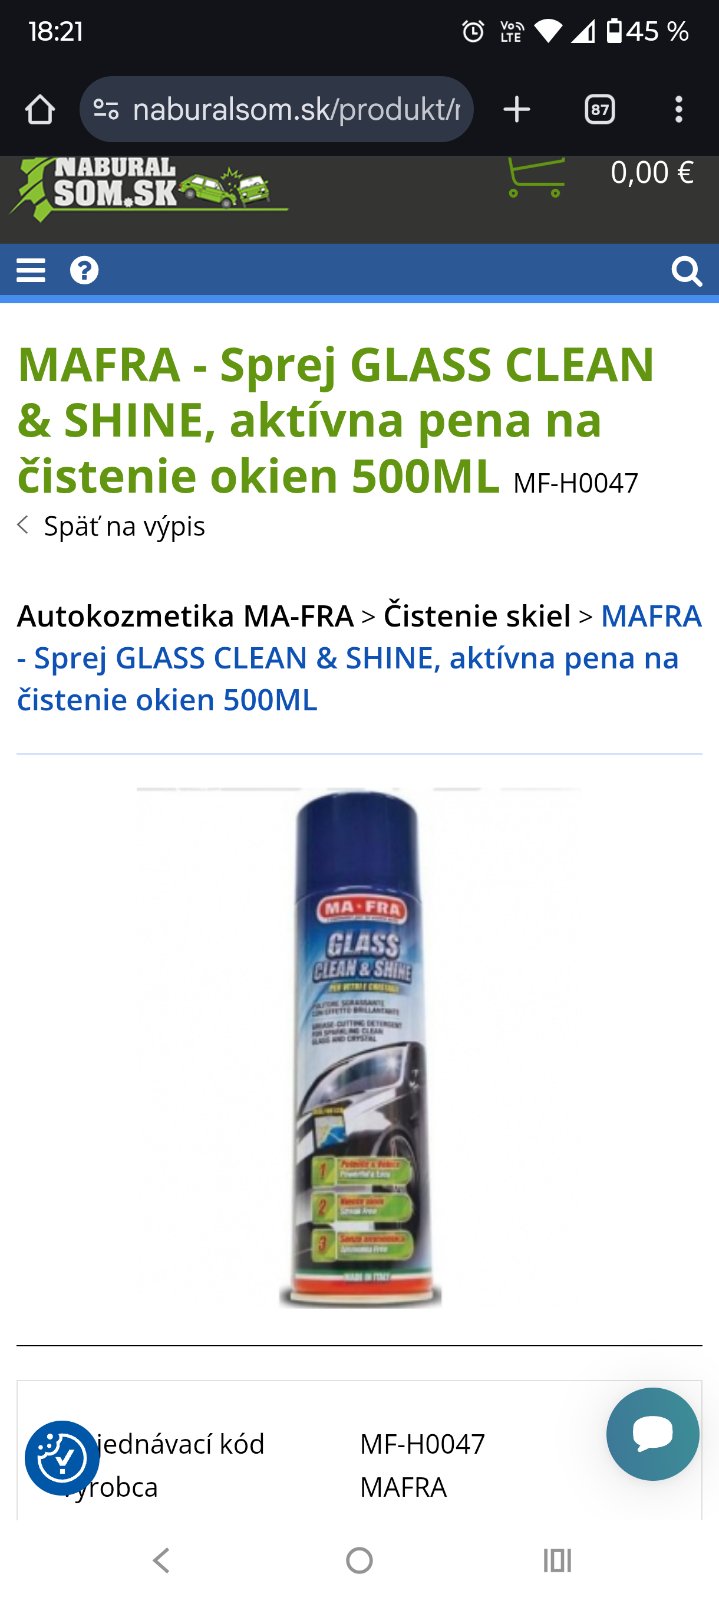Viewport: 719px width, 1600px height.
Task: Tap the Android back navigation button
Action: [x=161, y=1560]
